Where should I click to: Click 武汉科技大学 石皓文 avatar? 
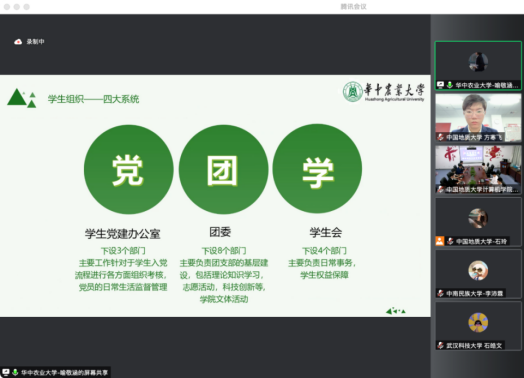coord(478,323)
